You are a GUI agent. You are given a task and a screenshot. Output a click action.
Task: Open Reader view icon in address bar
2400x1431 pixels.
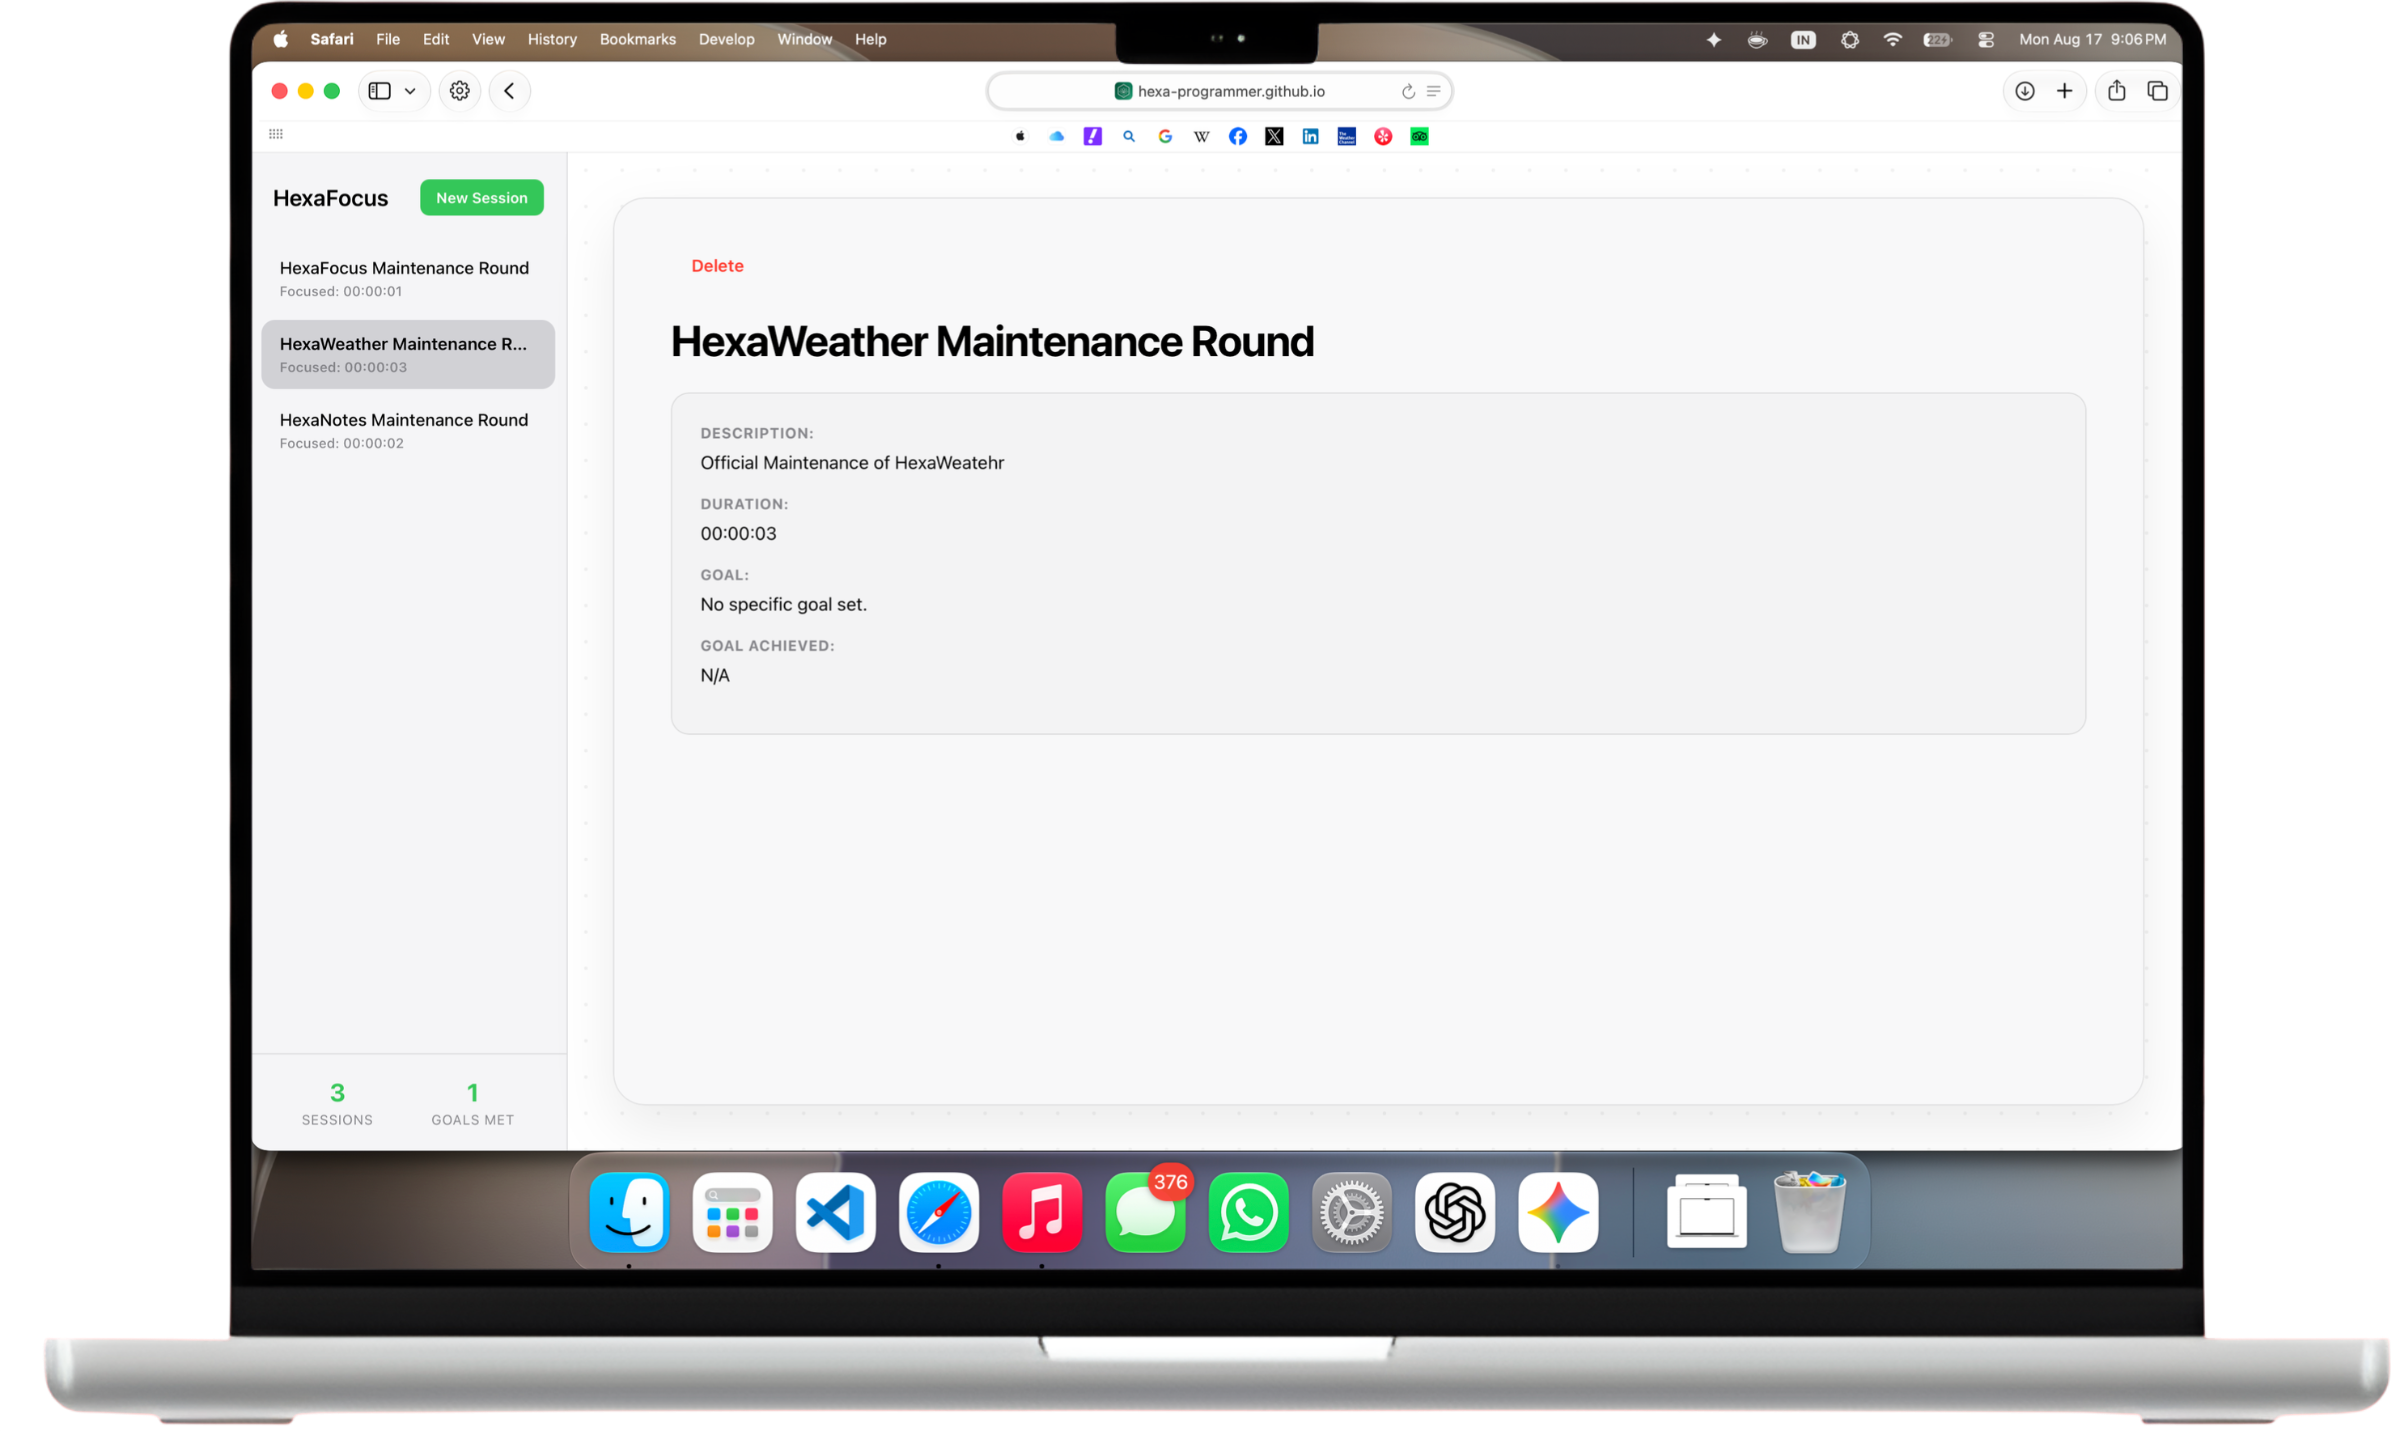[1433, 91]
